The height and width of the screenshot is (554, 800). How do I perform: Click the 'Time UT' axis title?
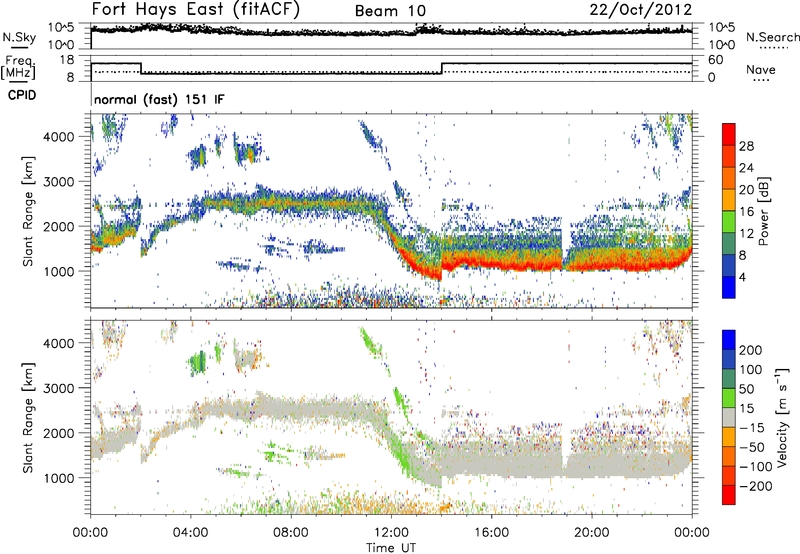(x=391, y=548)
